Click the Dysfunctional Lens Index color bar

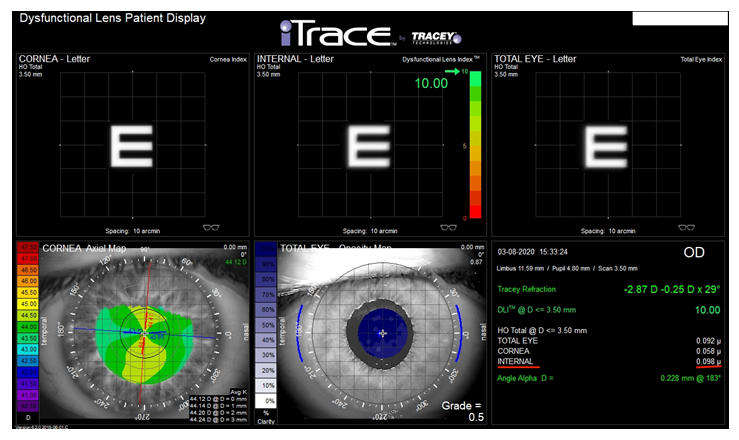point(475,145)
